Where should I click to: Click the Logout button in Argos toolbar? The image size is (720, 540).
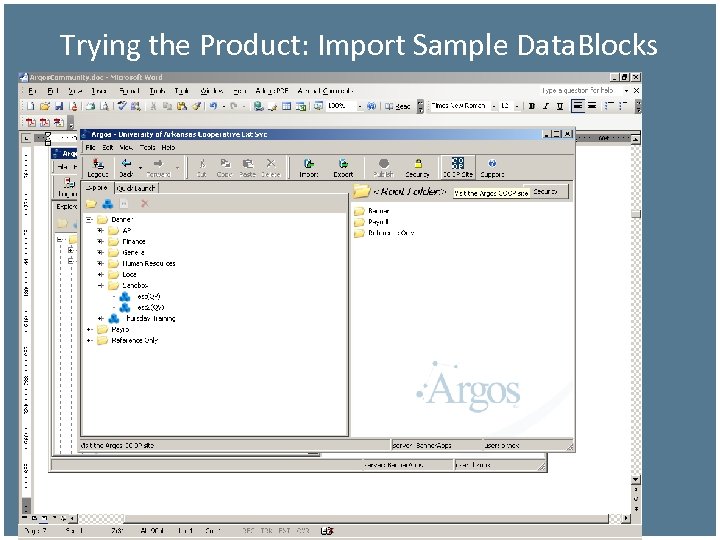[98, 168]
